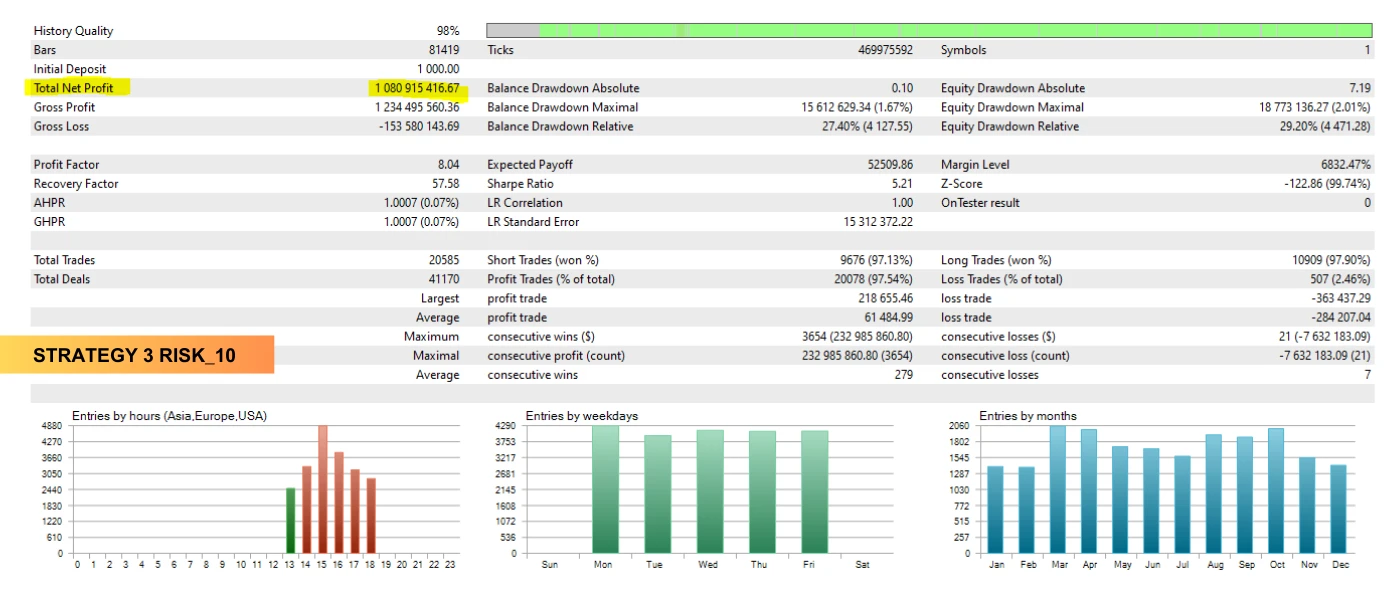Select the Initial Deposit value 1 000.00
The height and width of the screenshot is (600, 1400).
[438, 69]
